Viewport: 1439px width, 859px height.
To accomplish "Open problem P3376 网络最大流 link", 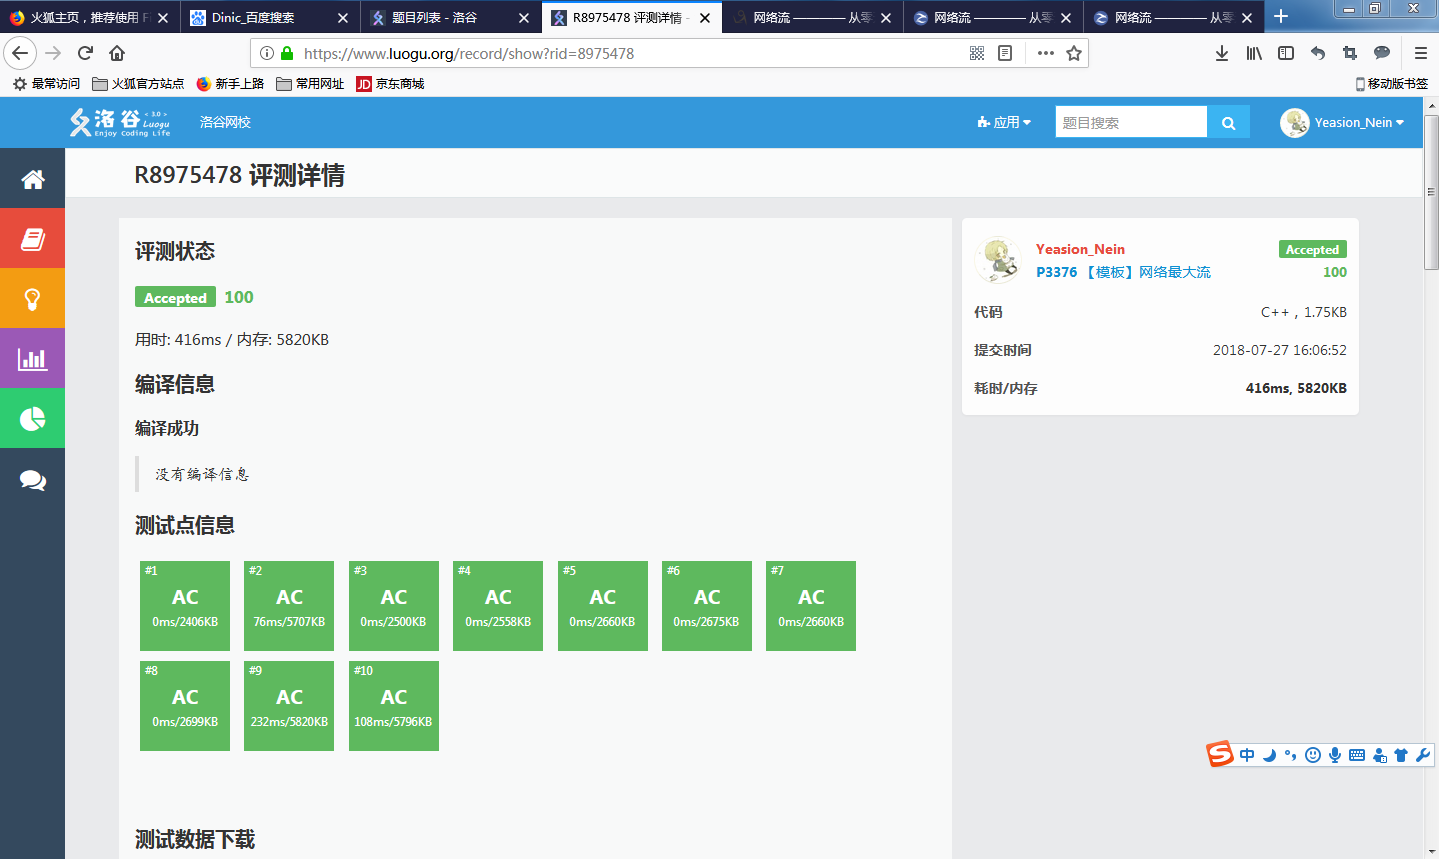I will (x=1123, y=272).
